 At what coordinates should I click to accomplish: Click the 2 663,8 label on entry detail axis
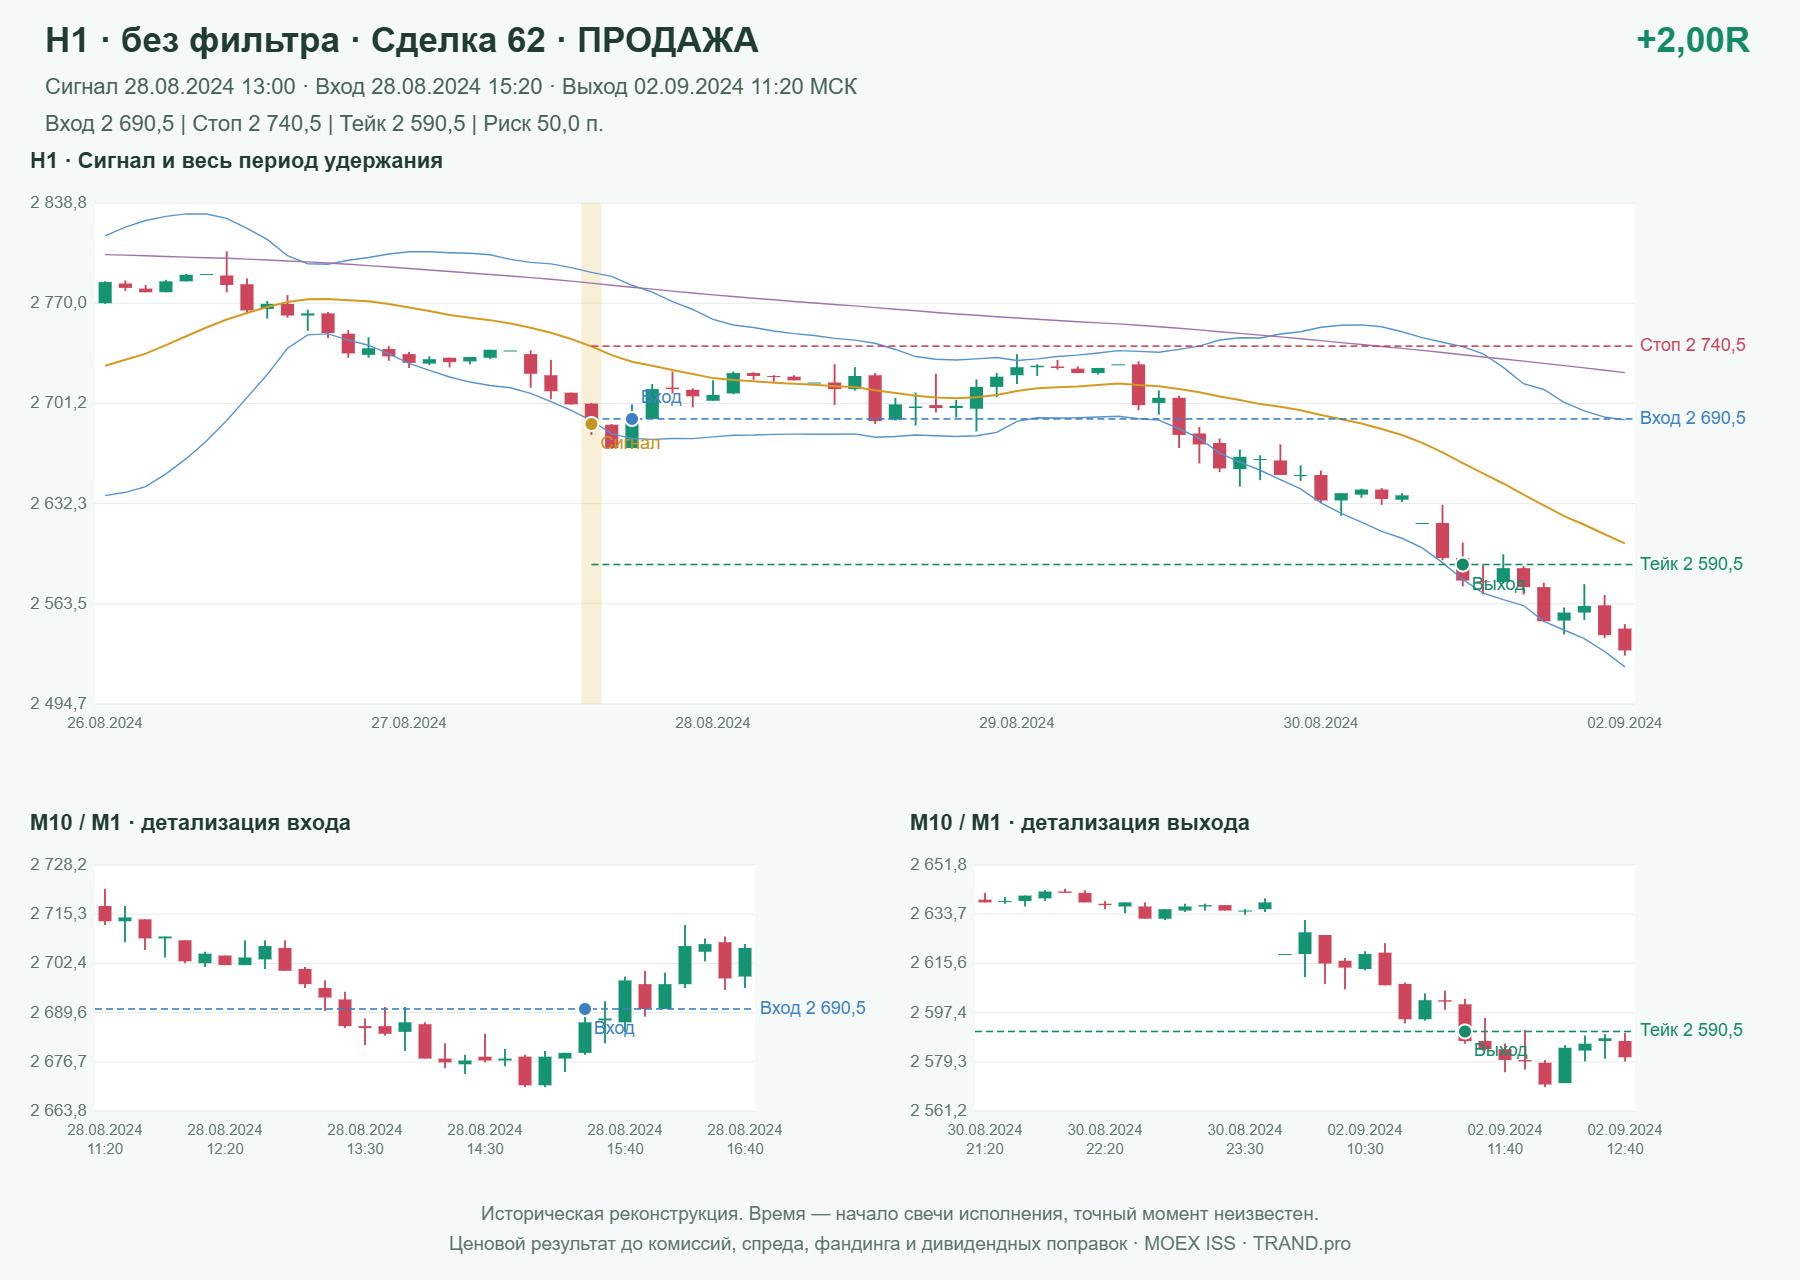point(58,1110)
